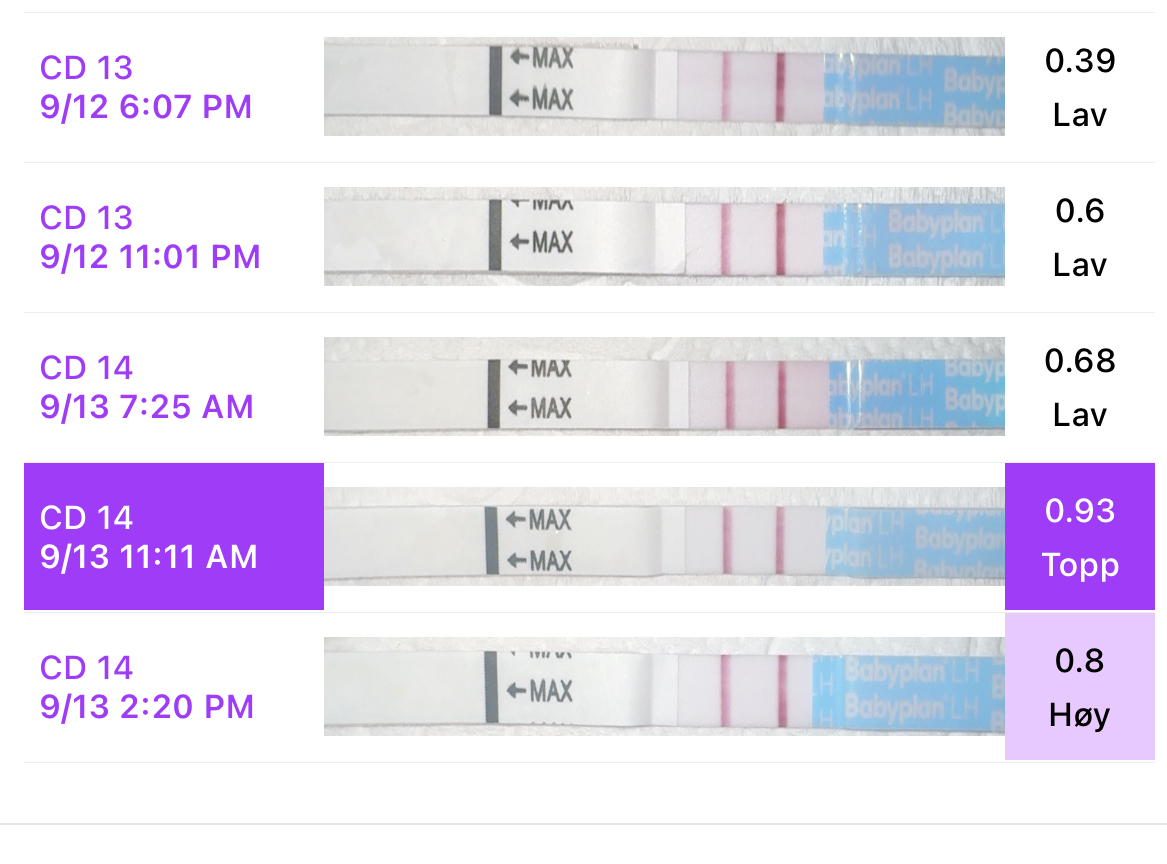Viewport: 1167px width, 864px height.
Task: Tap the Lav label under 0.68
Action: pyautogui.click(x=1080, y=415)
